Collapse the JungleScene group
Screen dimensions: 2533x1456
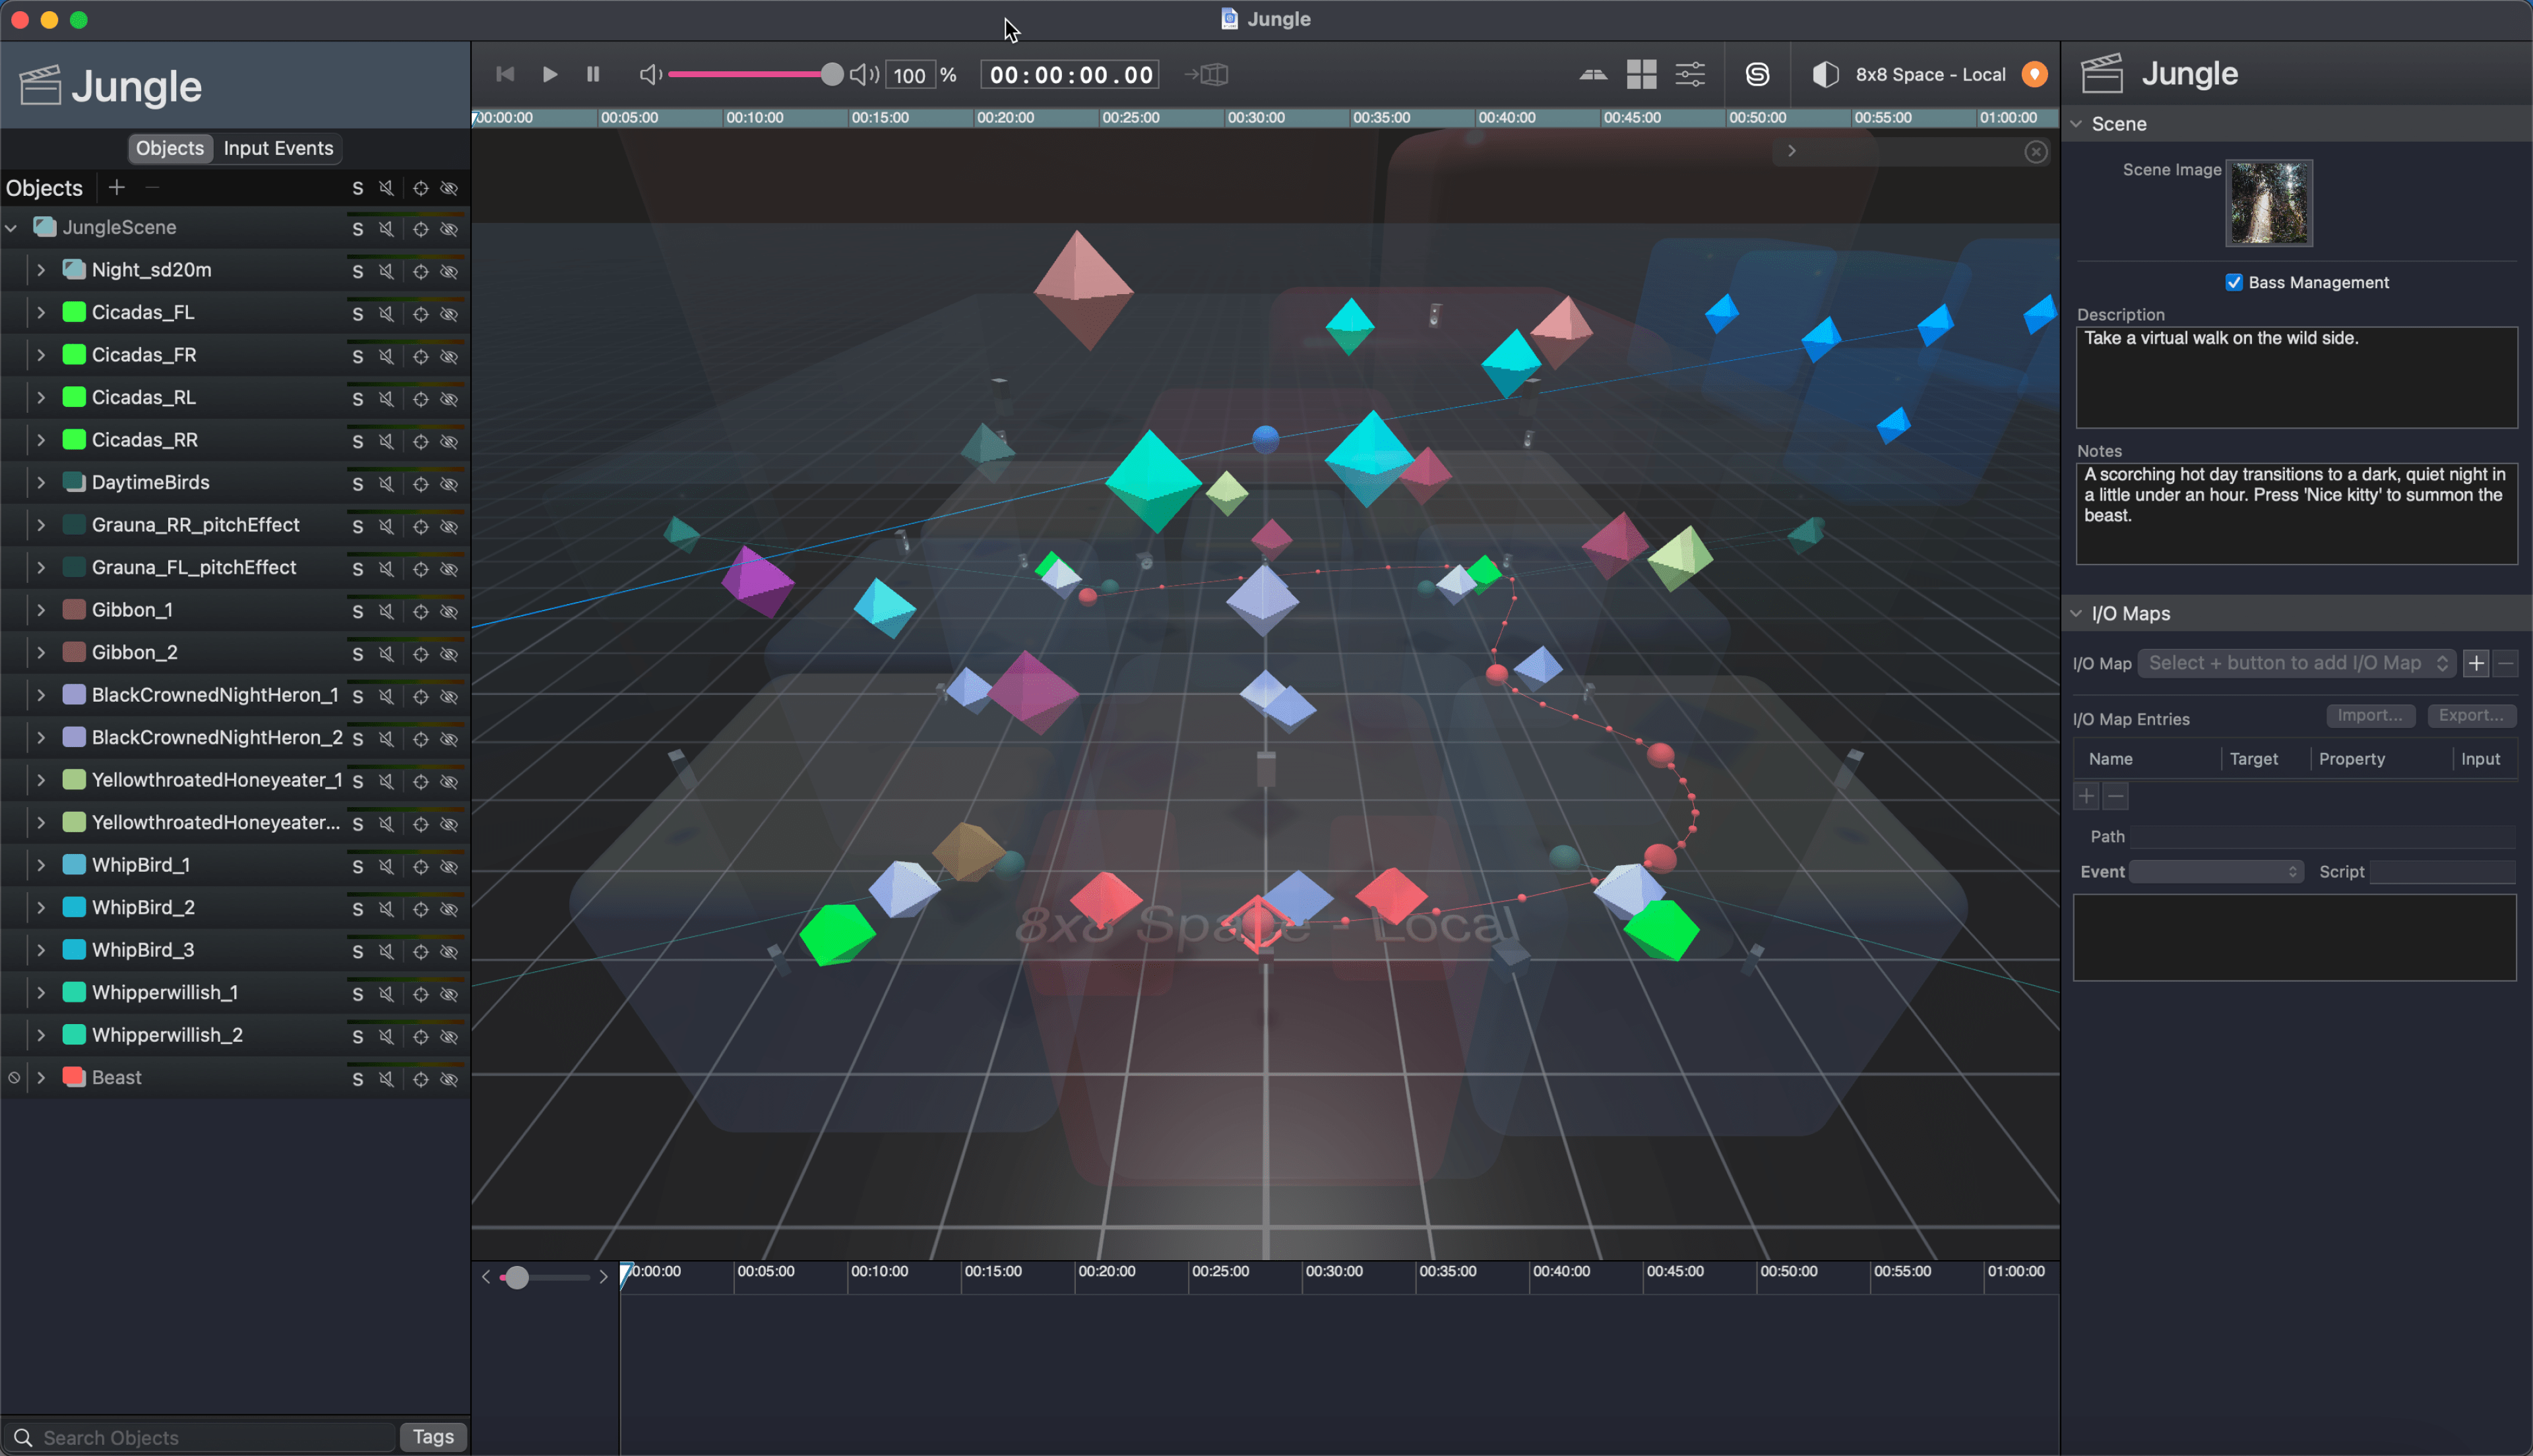tap(11, 227)
